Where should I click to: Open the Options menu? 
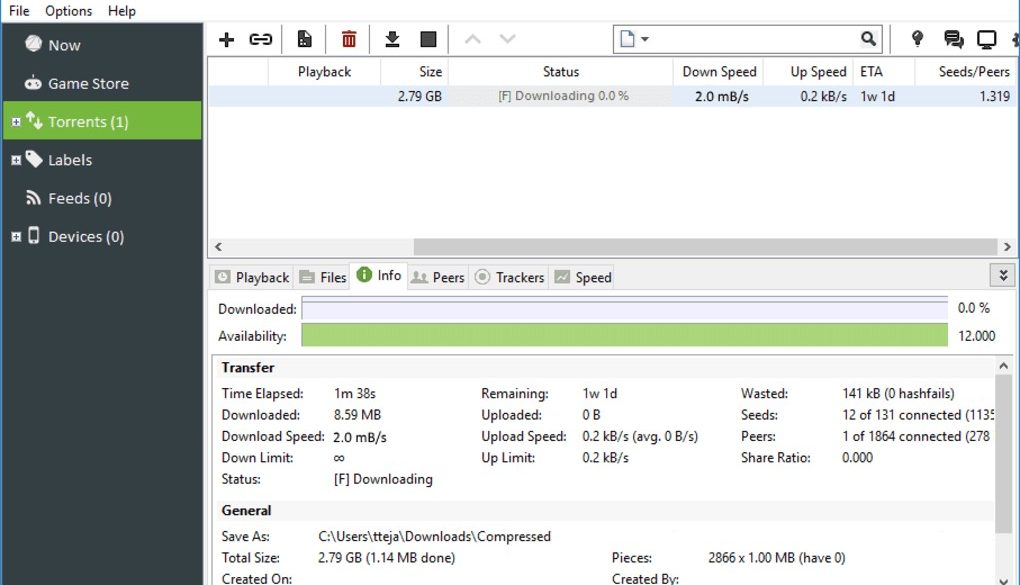68,10
